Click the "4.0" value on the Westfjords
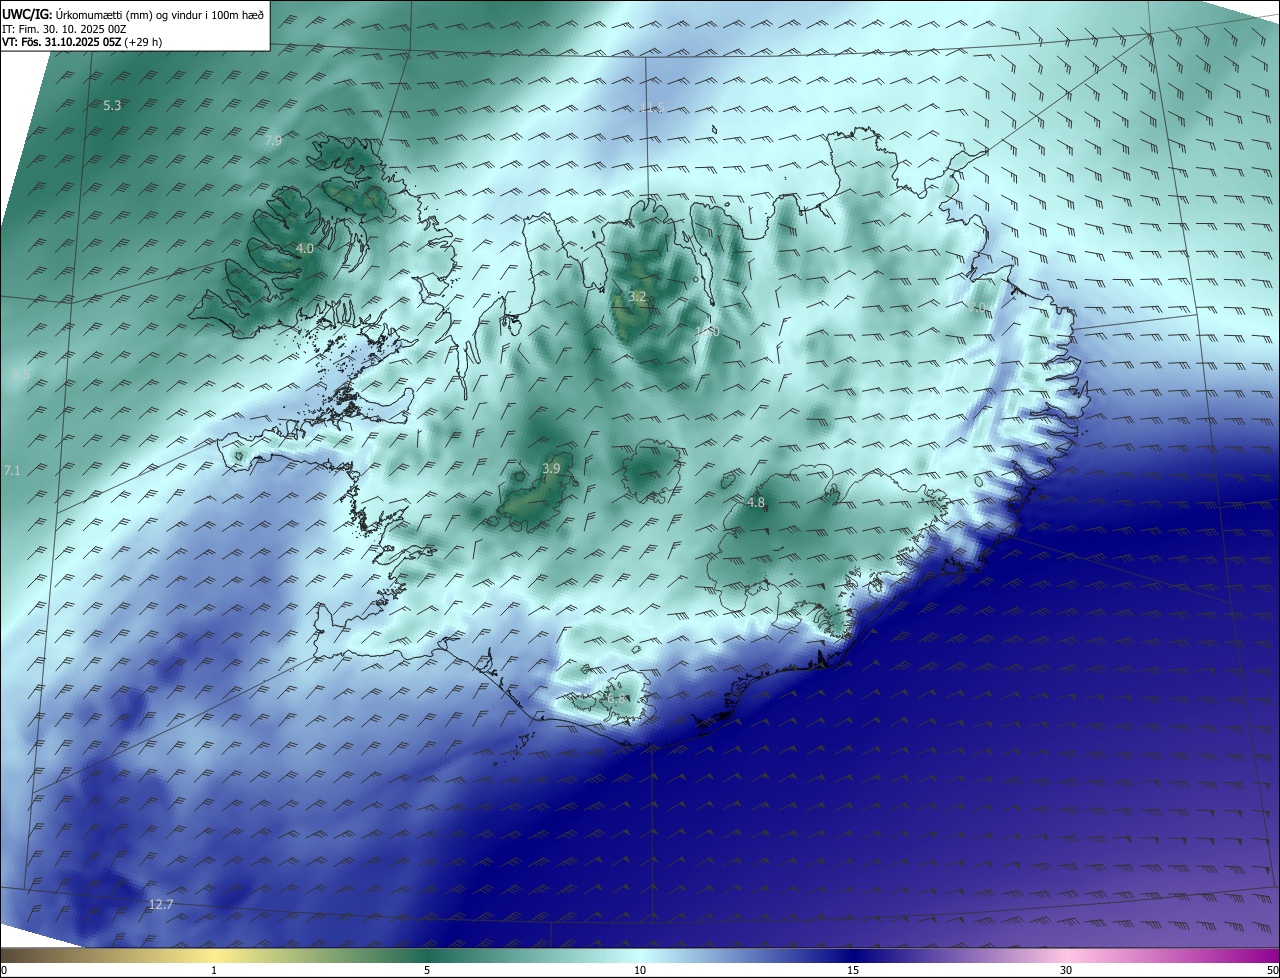The image size is (1280, 978). click(305, 248)
